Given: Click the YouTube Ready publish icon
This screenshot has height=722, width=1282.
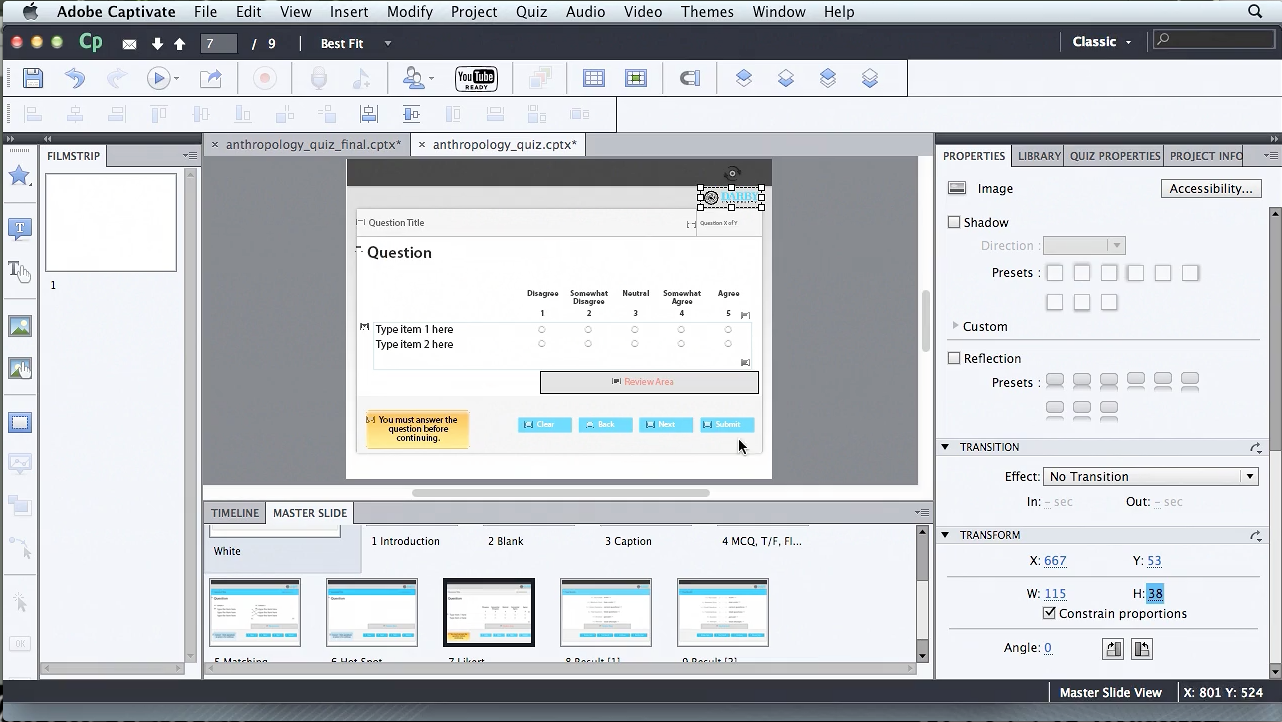Looking at the screenshot, I should point(476,78).
